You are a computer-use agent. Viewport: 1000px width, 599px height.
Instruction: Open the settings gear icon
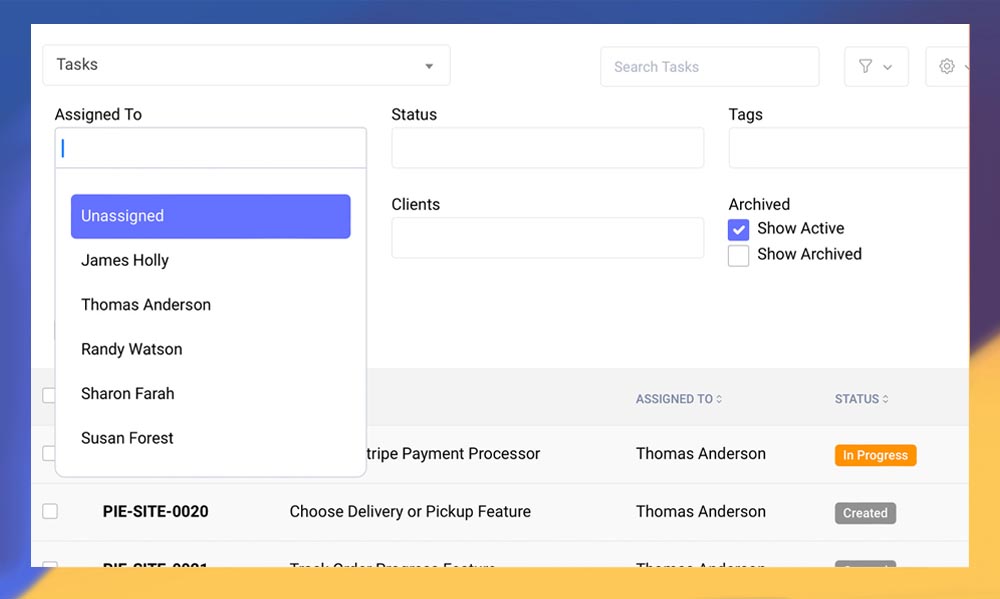coord(947,67)
